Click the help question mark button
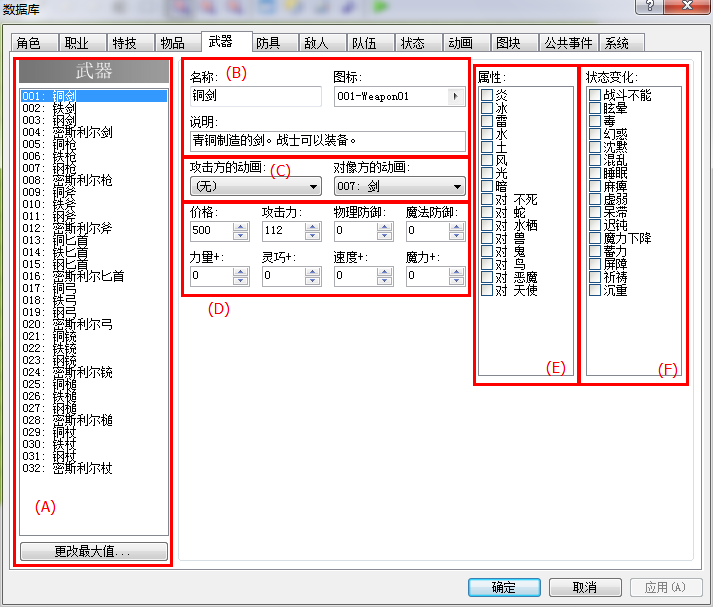 (649, 6)
